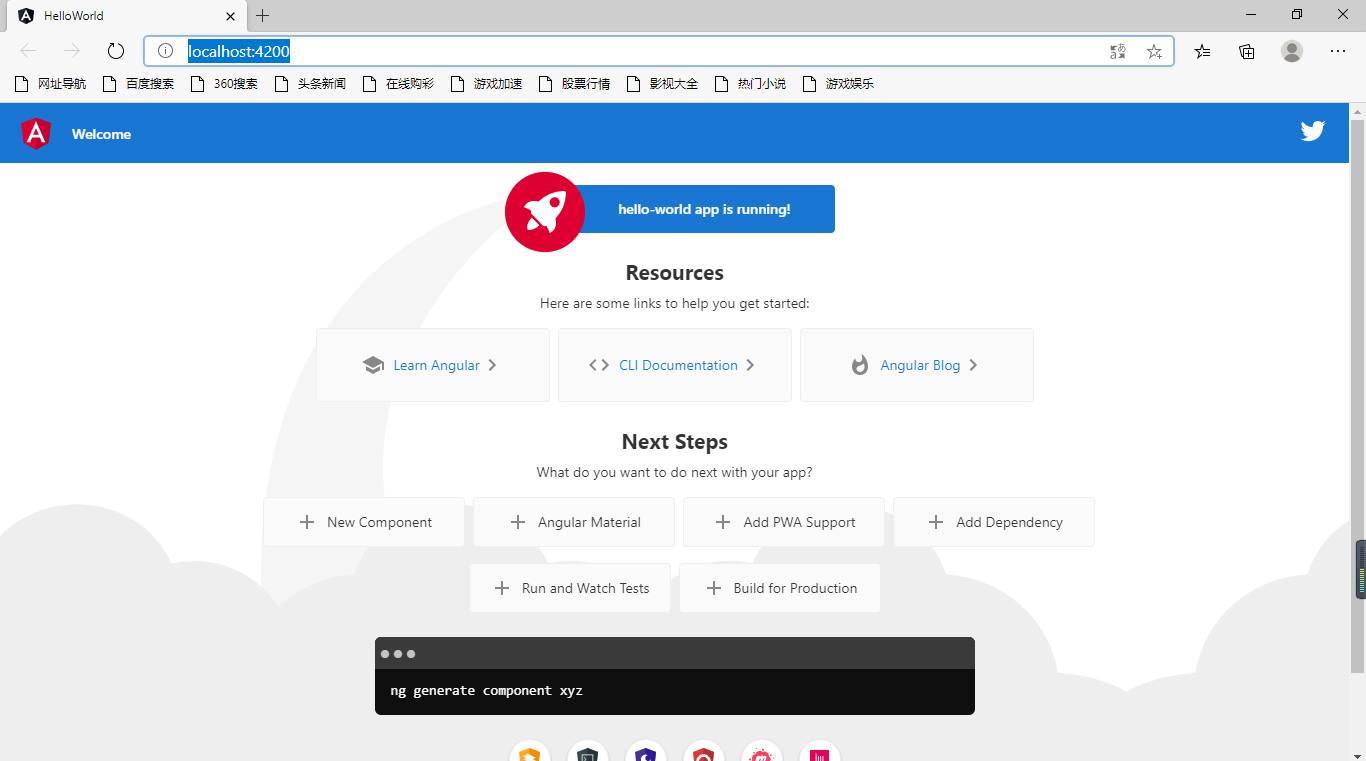Open the 游戏娱乐 bookmark
The height and width of the screenshot is (761, 1366).
(838, 84)
